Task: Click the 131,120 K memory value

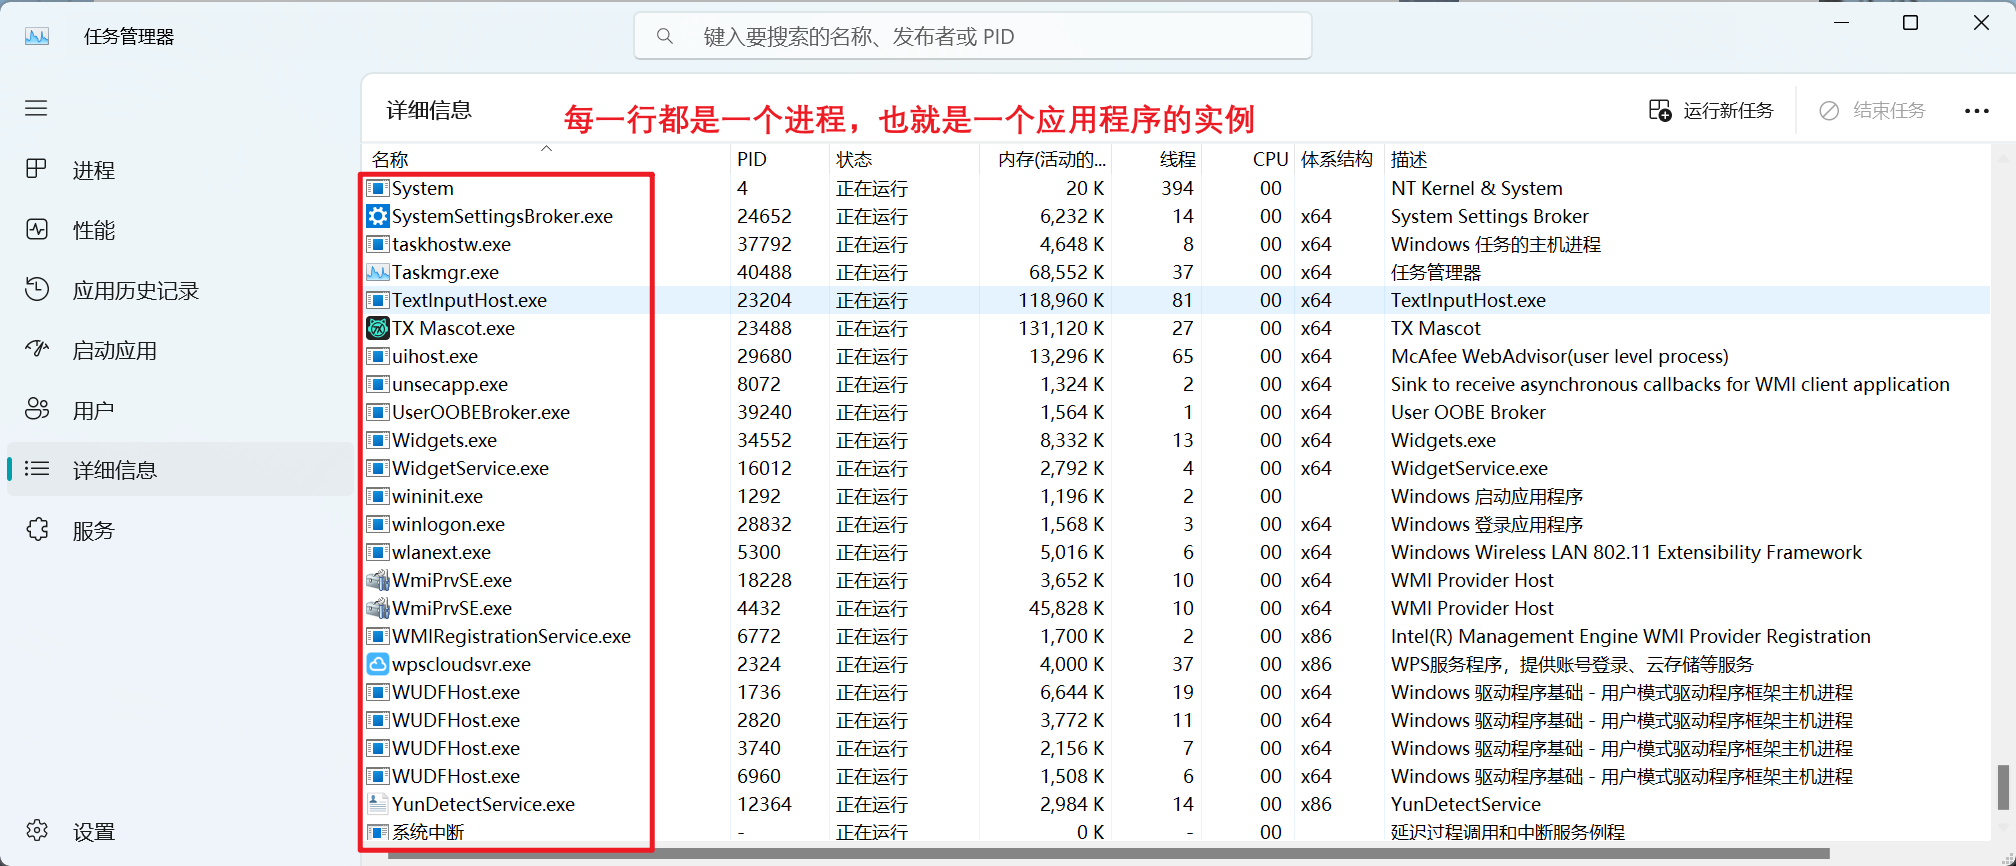Action: (x=1061, y=328)
